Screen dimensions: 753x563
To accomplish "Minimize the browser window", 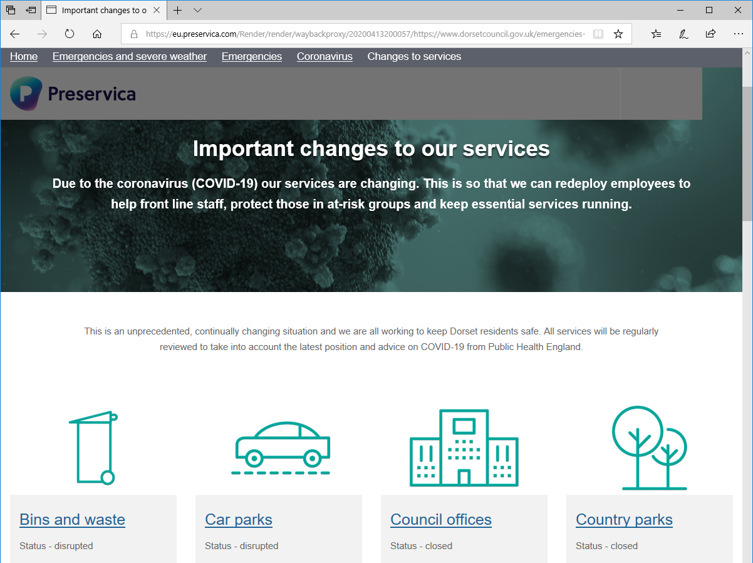I will [x=680, y=10].
